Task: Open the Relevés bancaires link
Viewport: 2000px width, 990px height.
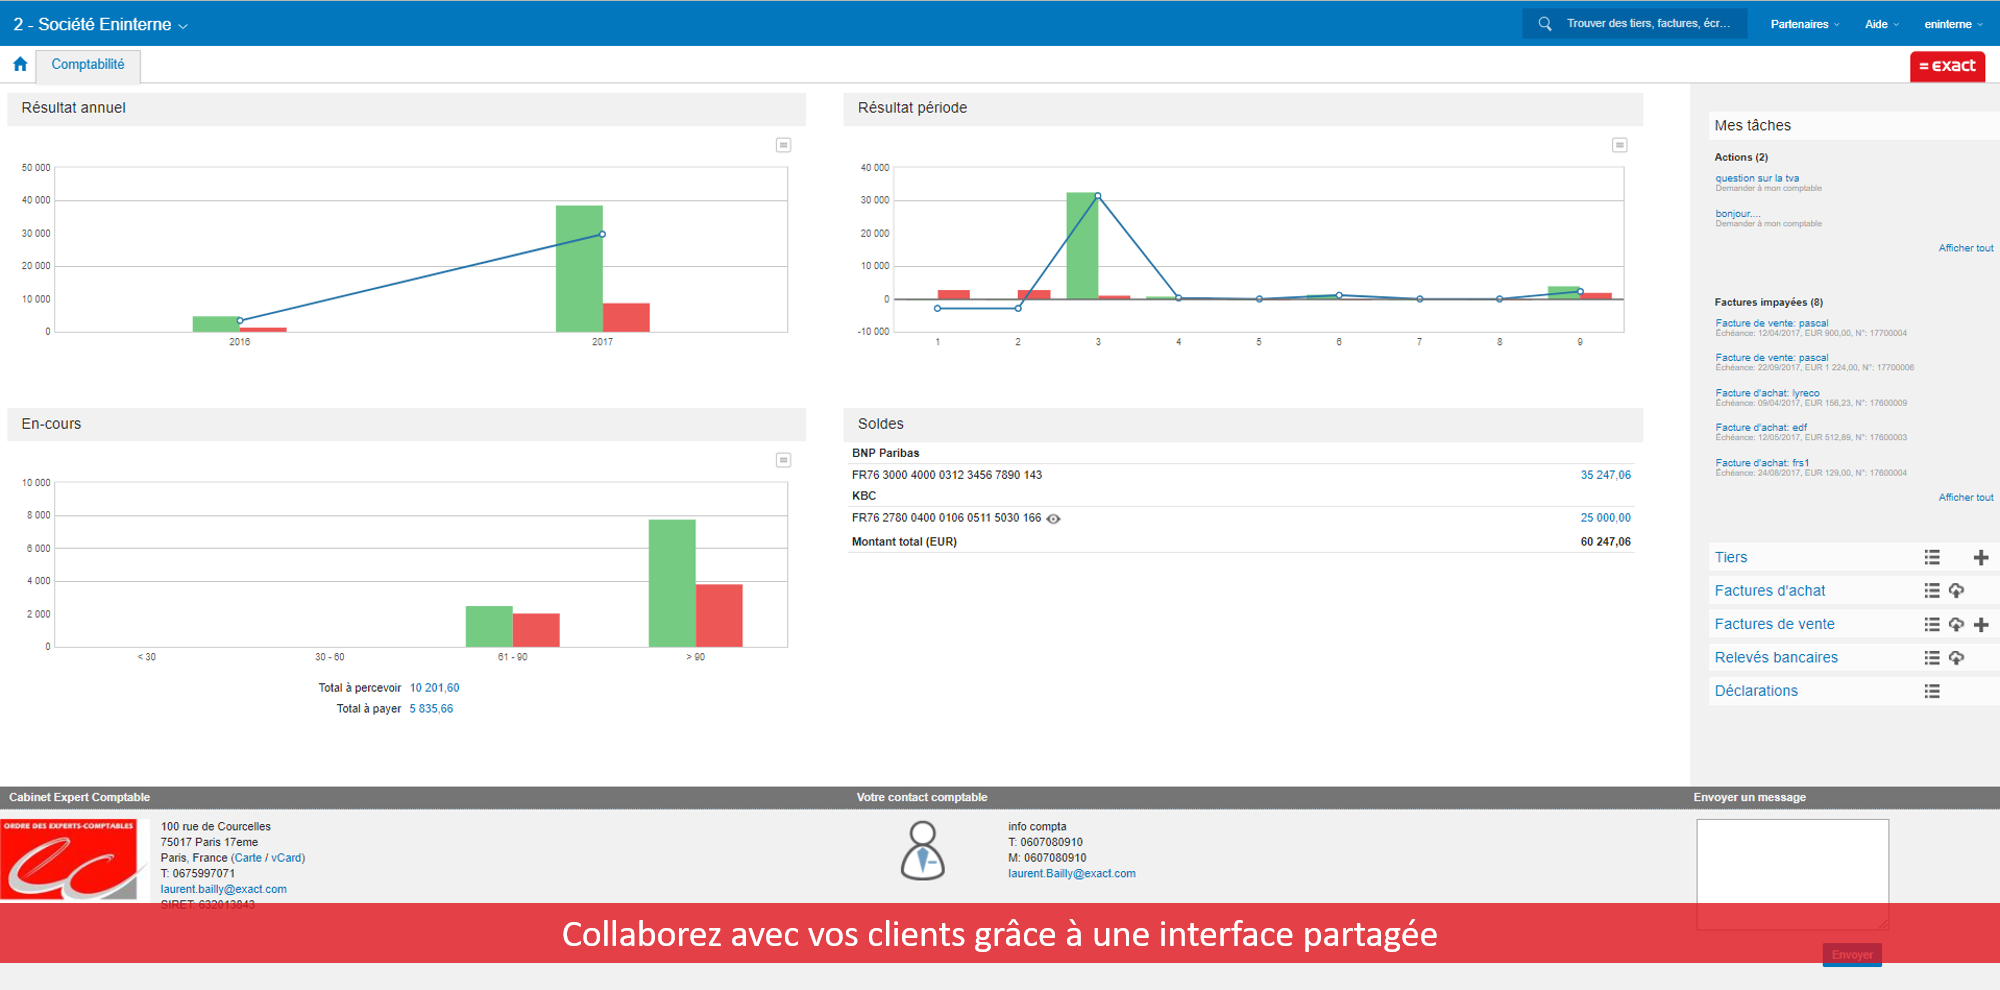Action: click(1776, 658)
